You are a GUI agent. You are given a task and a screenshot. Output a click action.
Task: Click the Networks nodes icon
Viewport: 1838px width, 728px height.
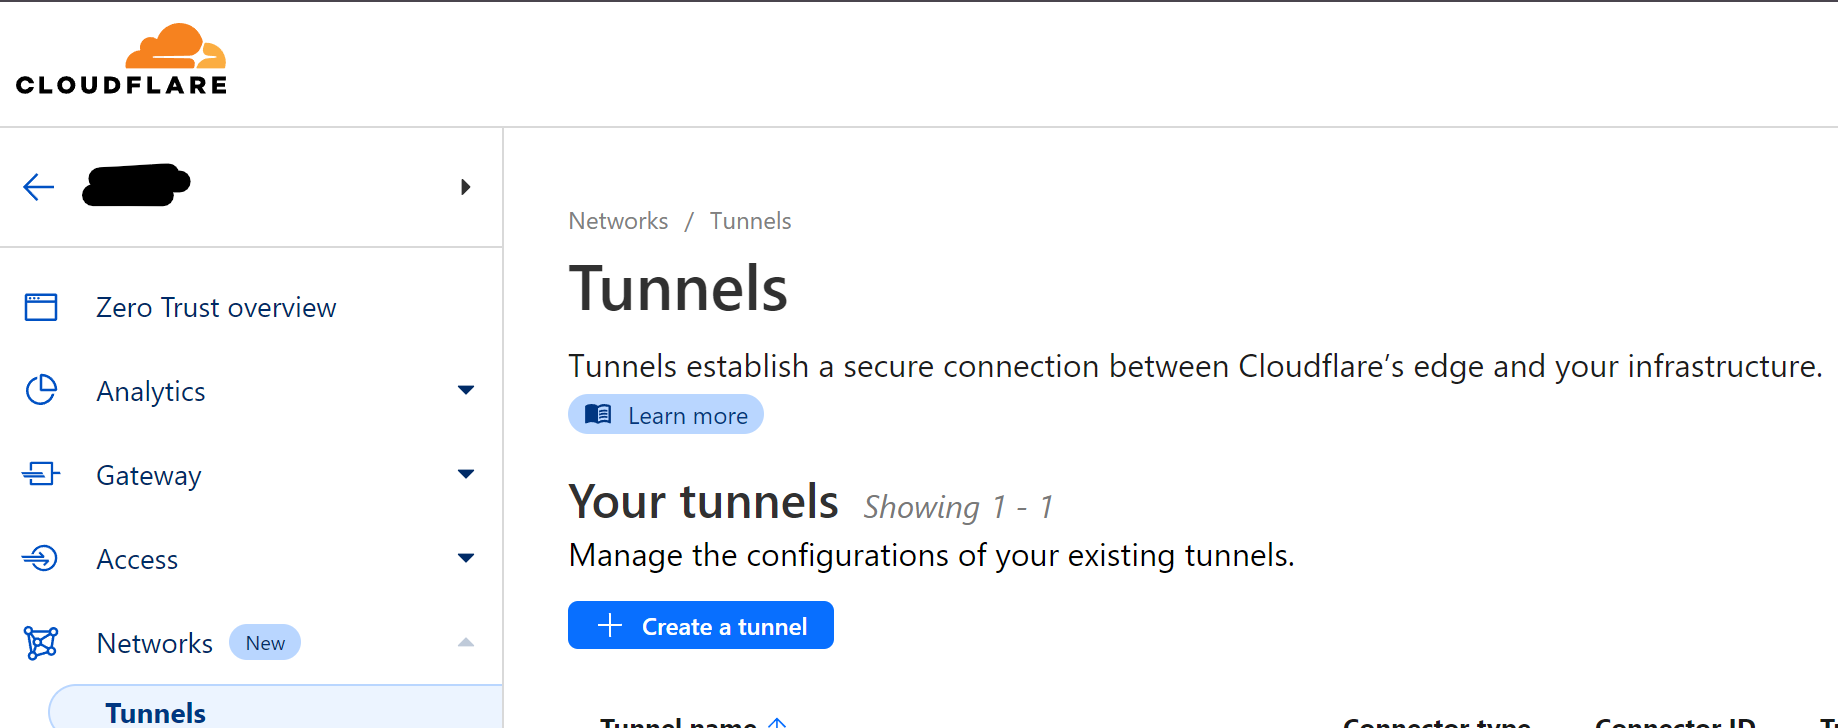pos(40,642)
